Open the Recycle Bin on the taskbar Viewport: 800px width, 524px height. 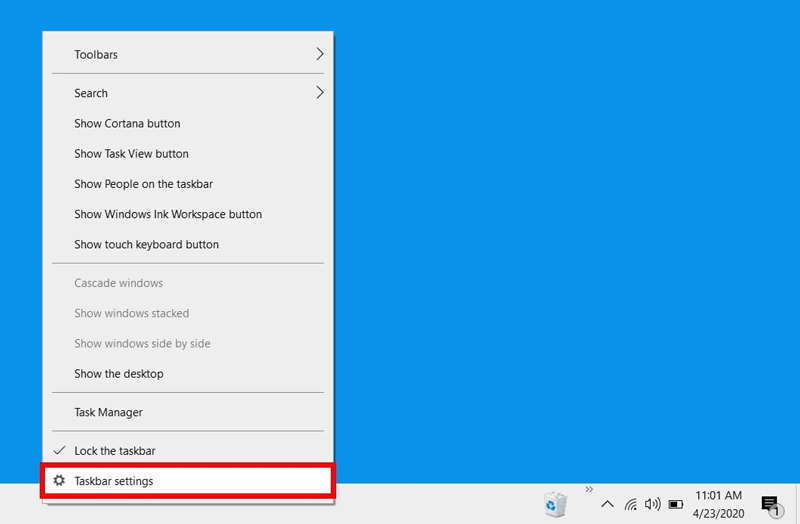(x=555, y=504)
